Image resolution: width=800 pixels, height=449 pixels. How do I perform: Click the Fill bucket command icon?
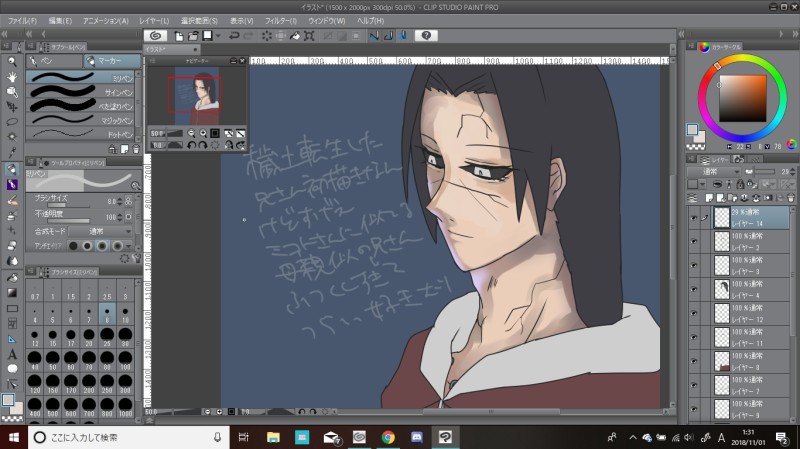tap(295, 36)
